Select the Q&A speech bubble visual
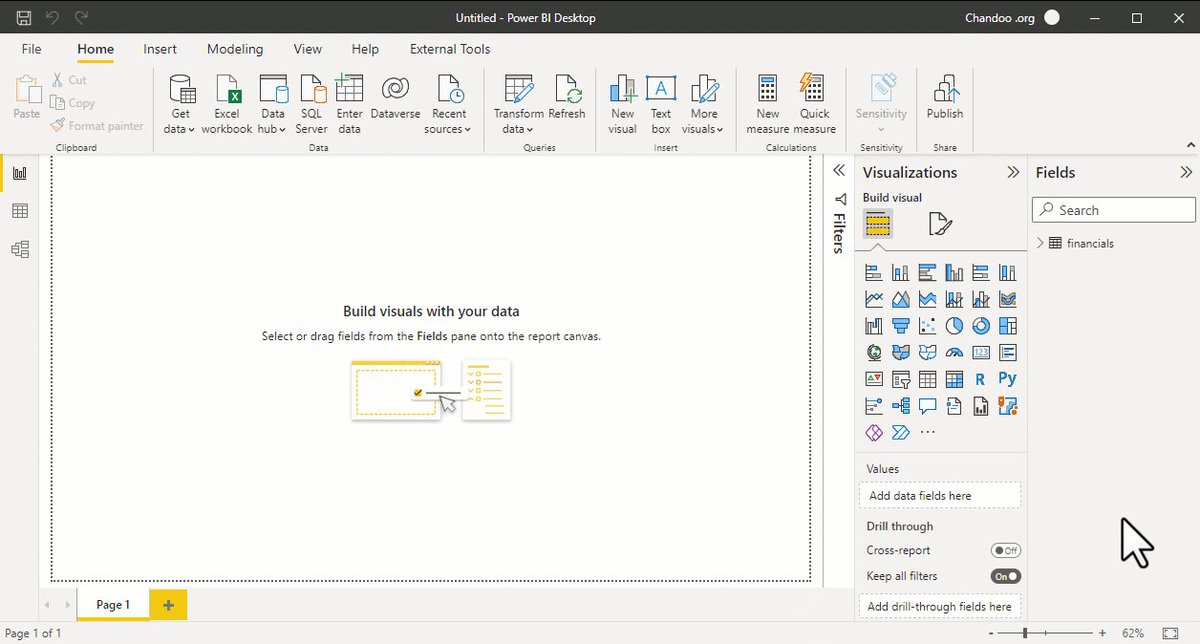This screenshot has width=1200, height=644. [x=927, y=406]
